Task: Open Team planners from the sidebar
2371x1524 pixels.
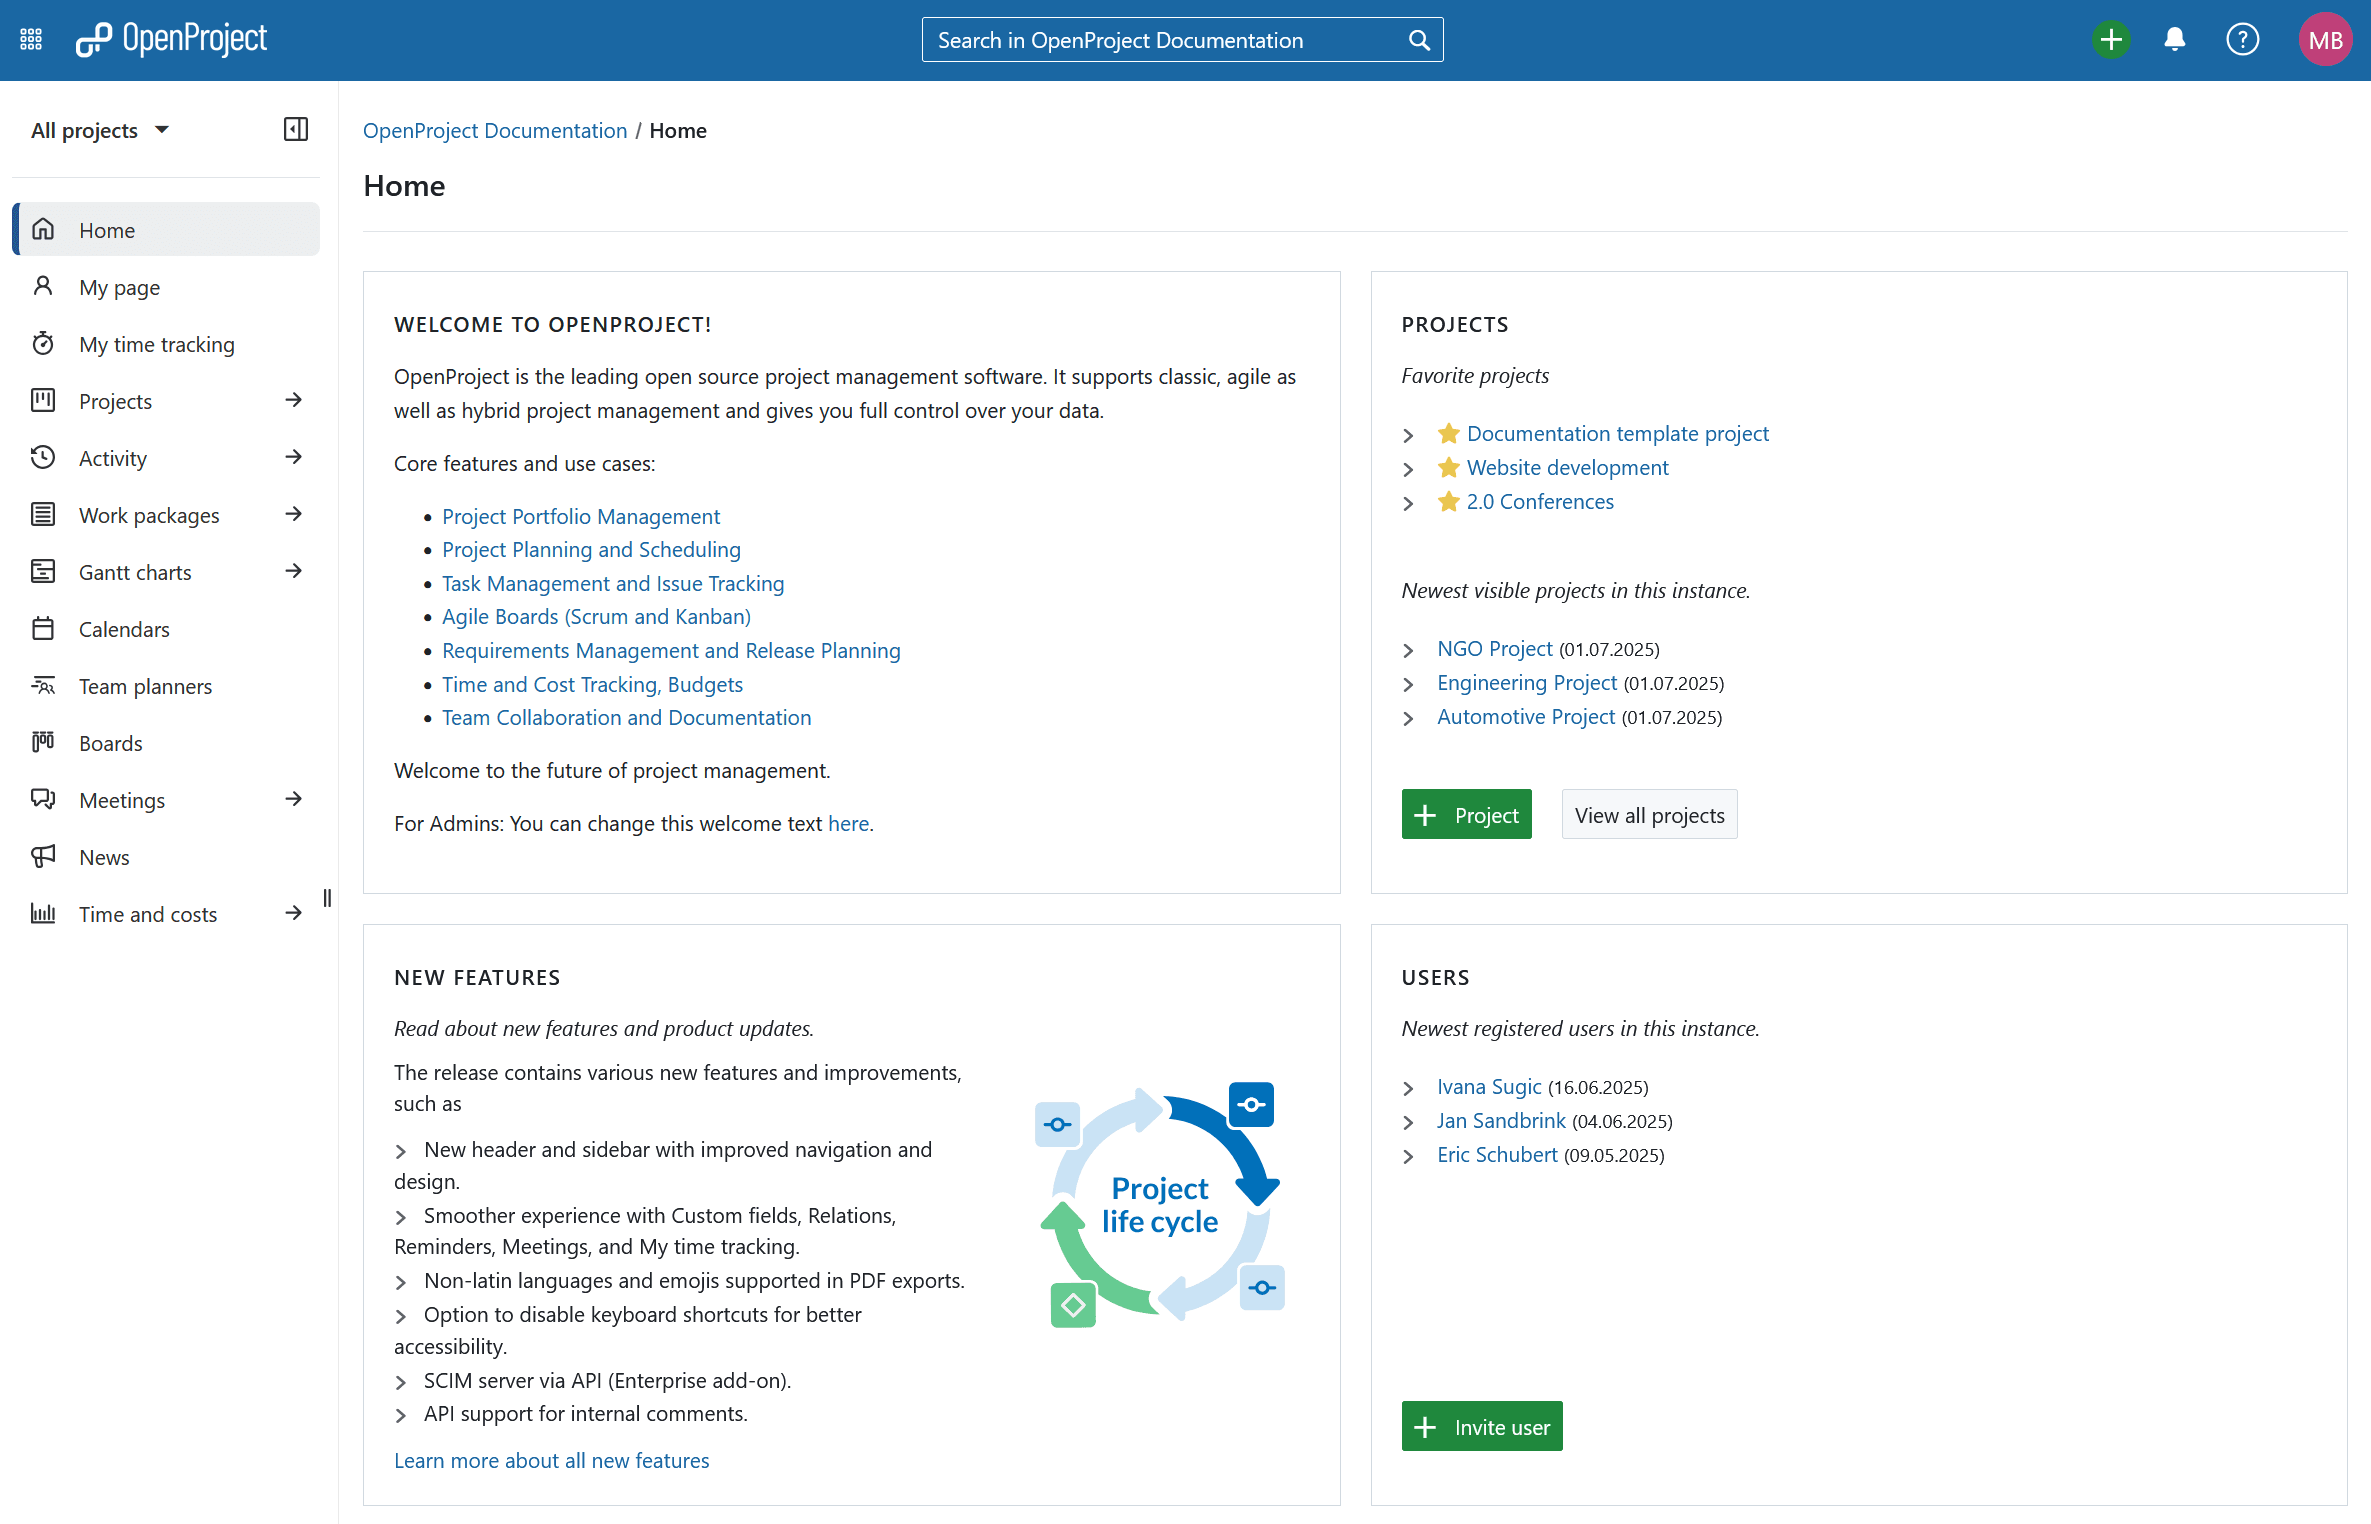Action: [x=145, y=686]
